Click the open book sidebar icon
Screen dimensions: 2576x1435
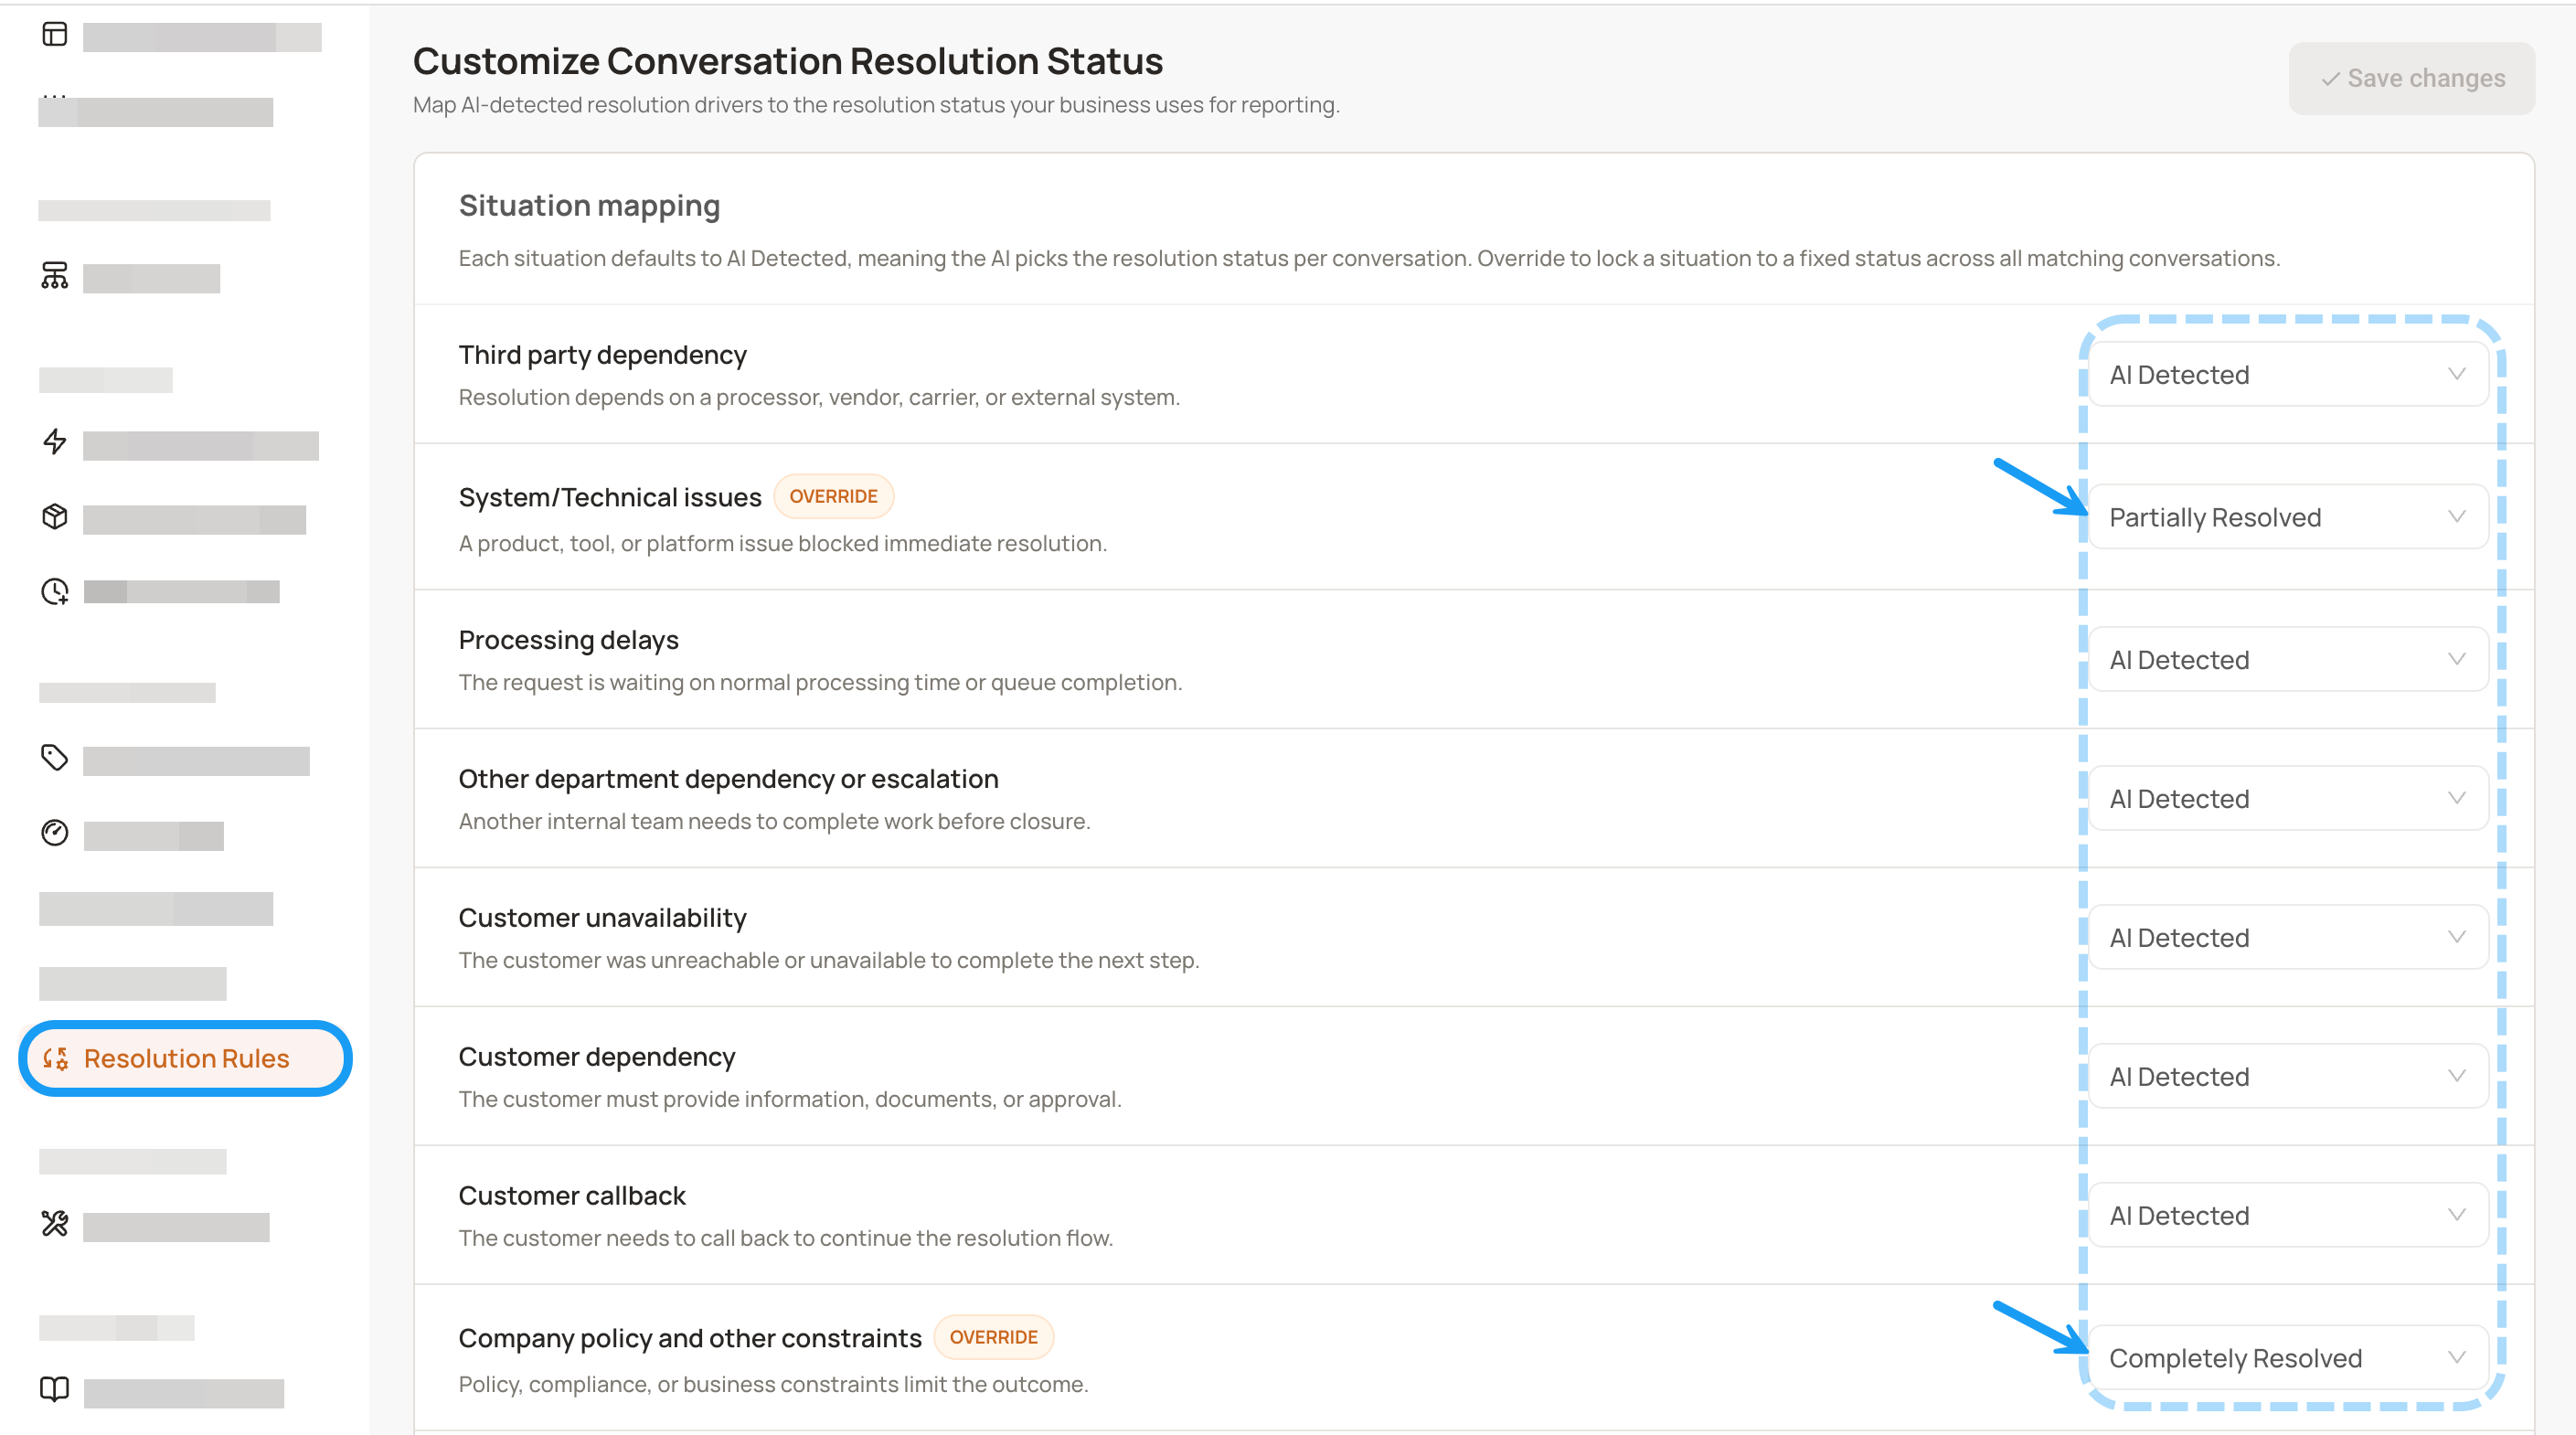pyautogui.click(x=55, y=1390)
